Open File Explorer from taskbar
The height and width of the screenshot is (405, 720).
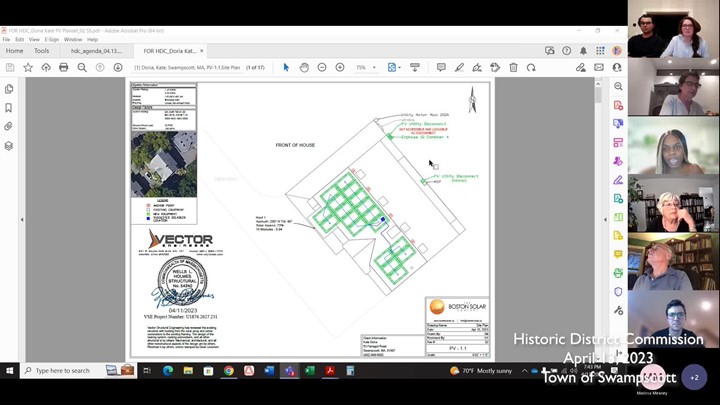point(188,371)
